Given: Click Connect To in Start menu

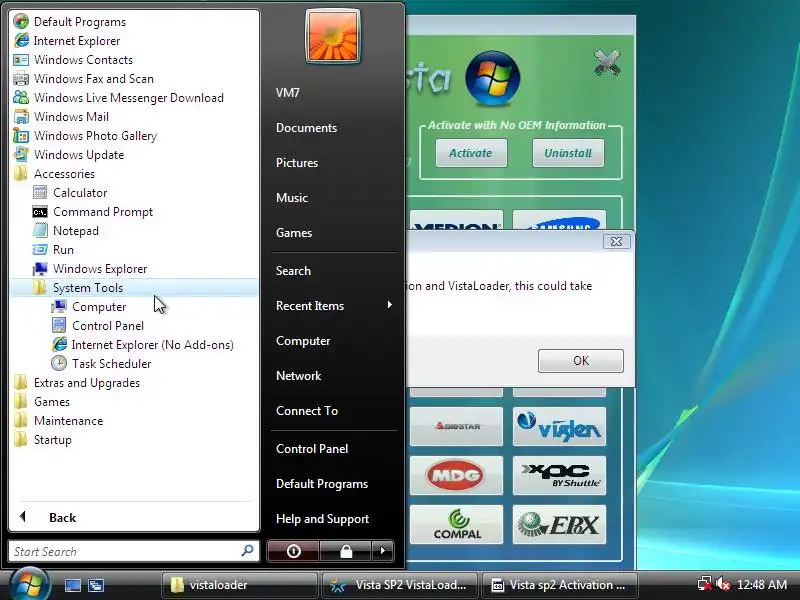Looking at the screenshot, I should point(307,411).
